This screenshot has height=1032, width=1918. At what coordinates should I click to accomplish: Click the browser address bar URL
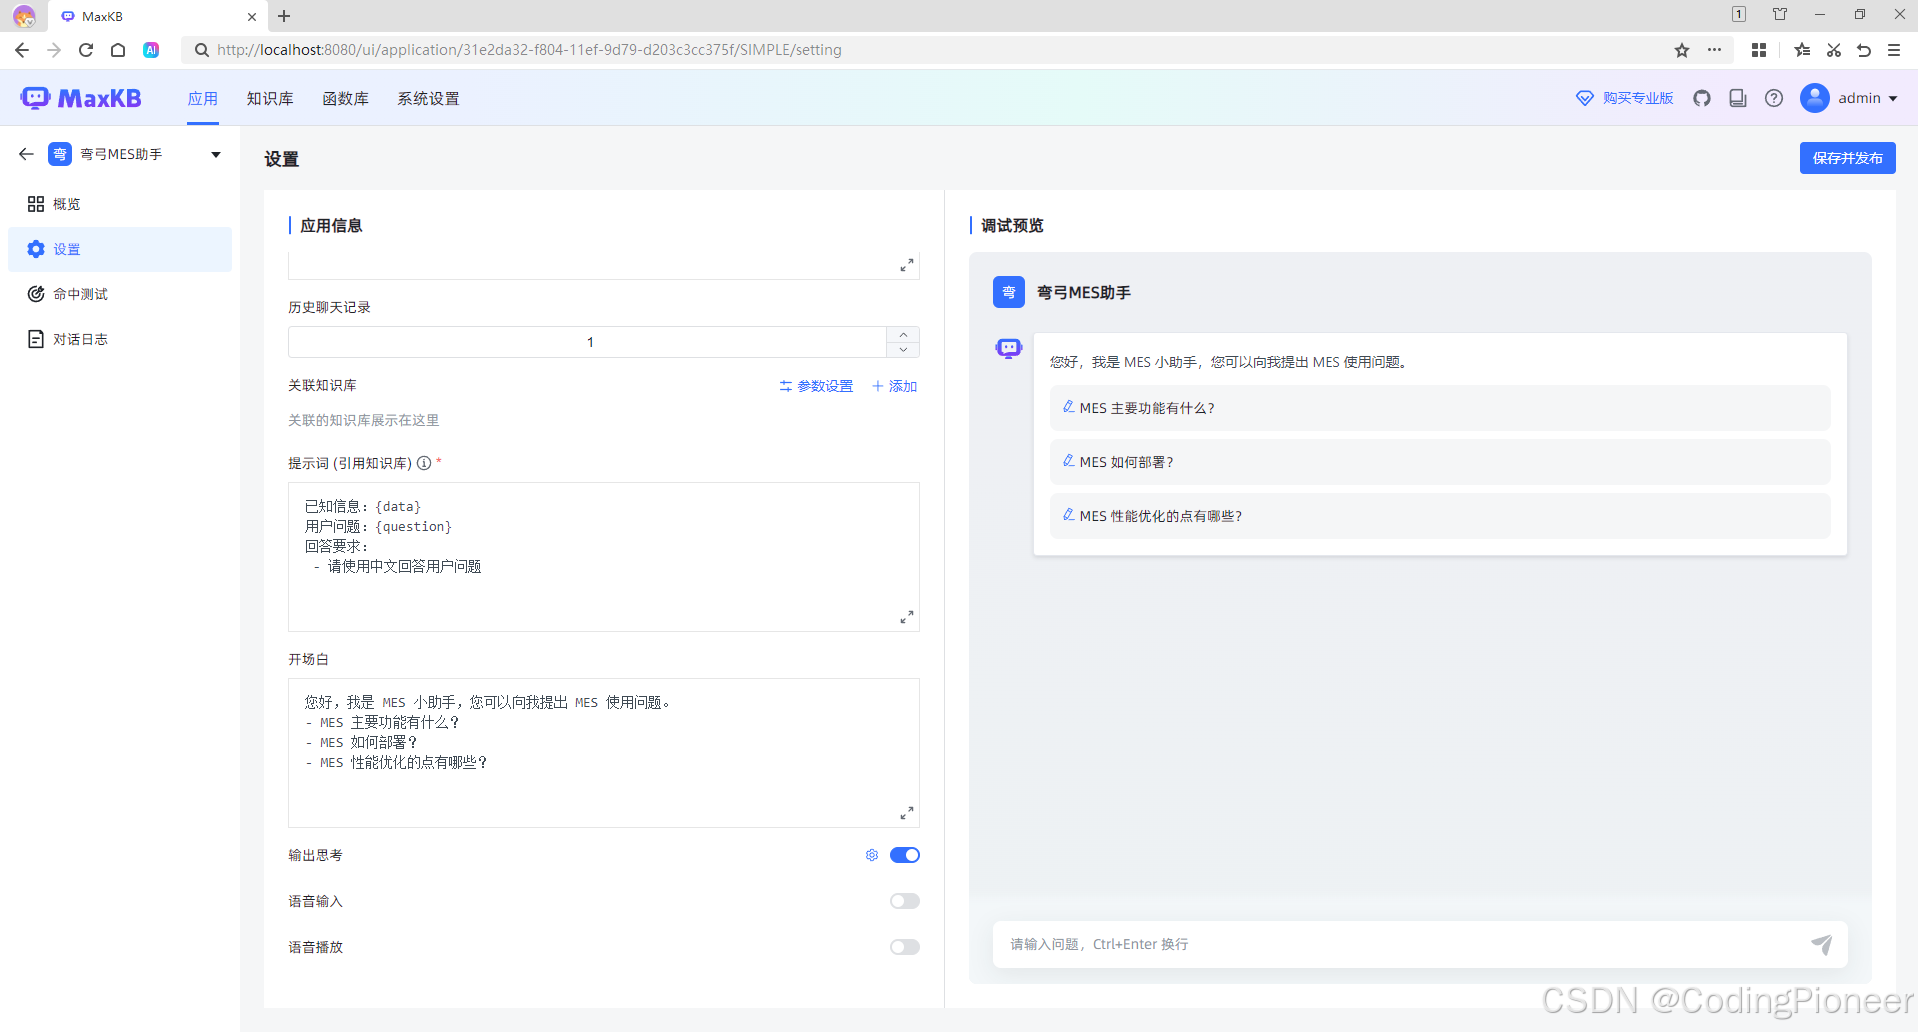point(529,50)
